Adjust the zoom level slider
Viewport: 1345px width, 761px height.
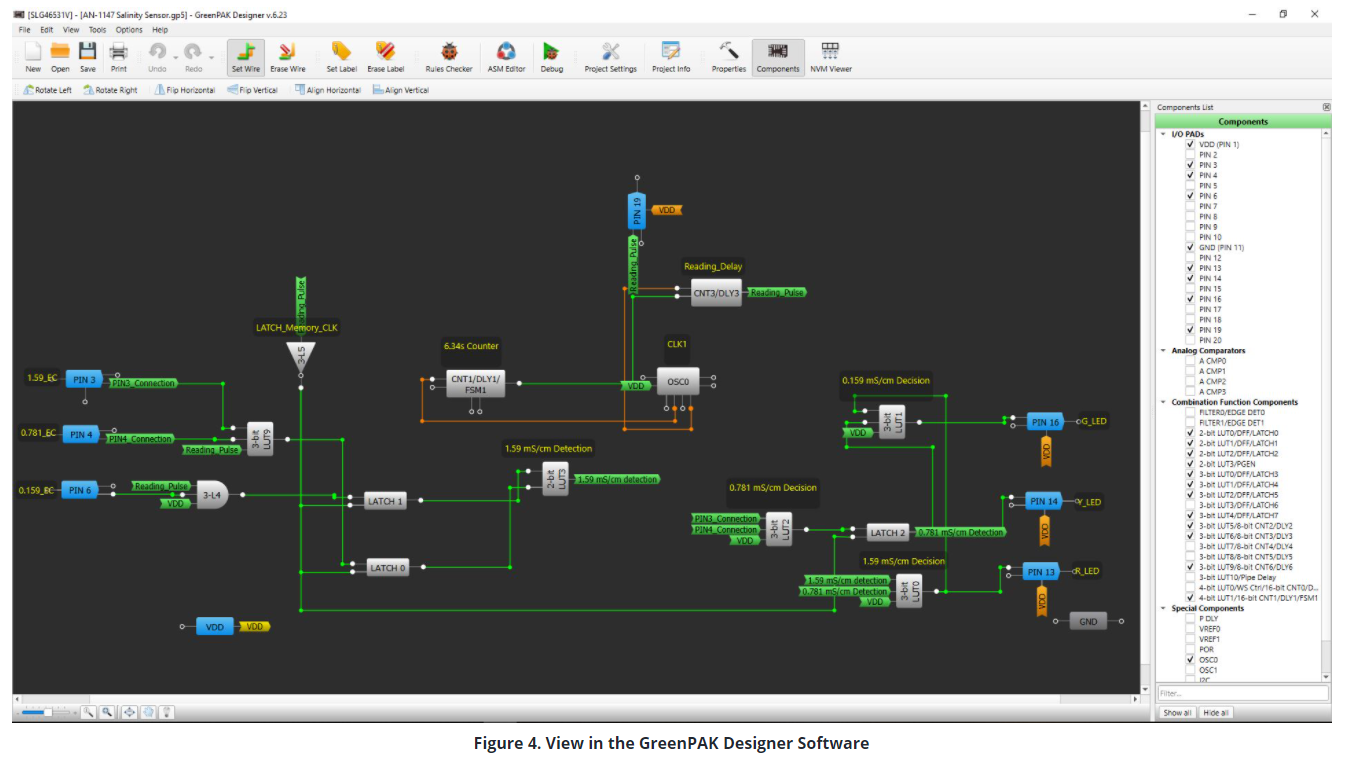(48, 712)
